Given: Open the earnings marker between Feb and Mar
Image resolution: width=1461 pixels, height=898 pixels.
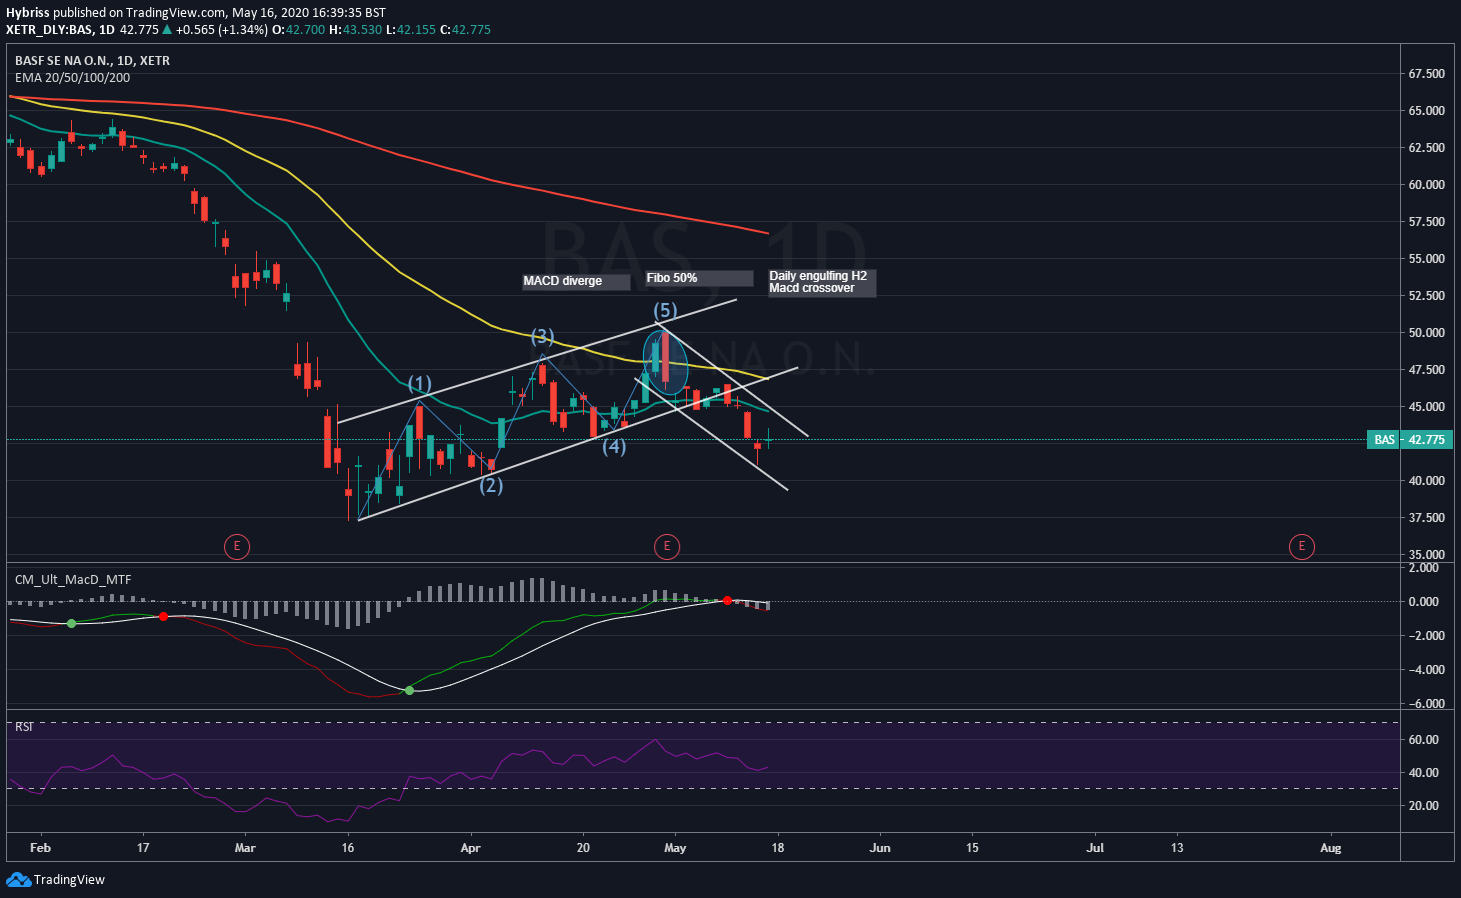Looking at the screenshot, I should [237, 546].
